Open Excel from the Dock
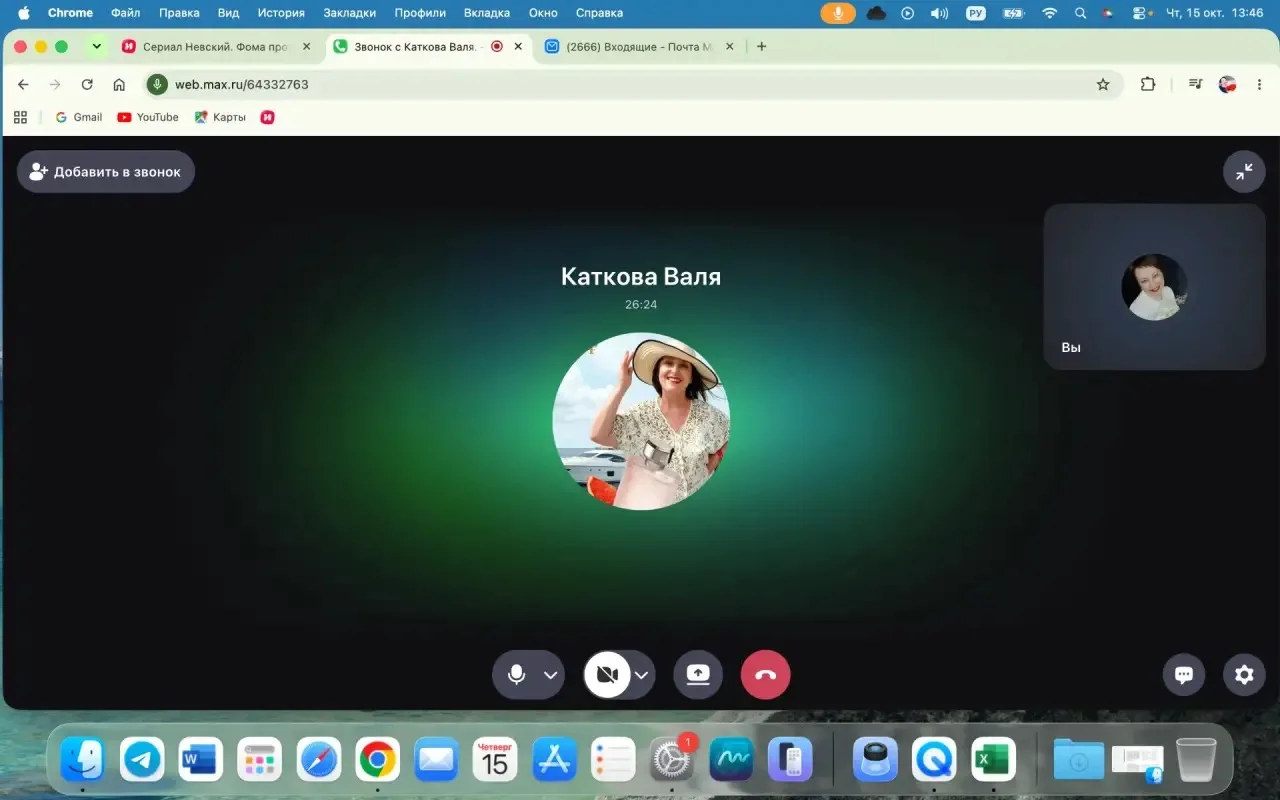The width and height of the screenshot is (1280, 800). coord(993,761)
